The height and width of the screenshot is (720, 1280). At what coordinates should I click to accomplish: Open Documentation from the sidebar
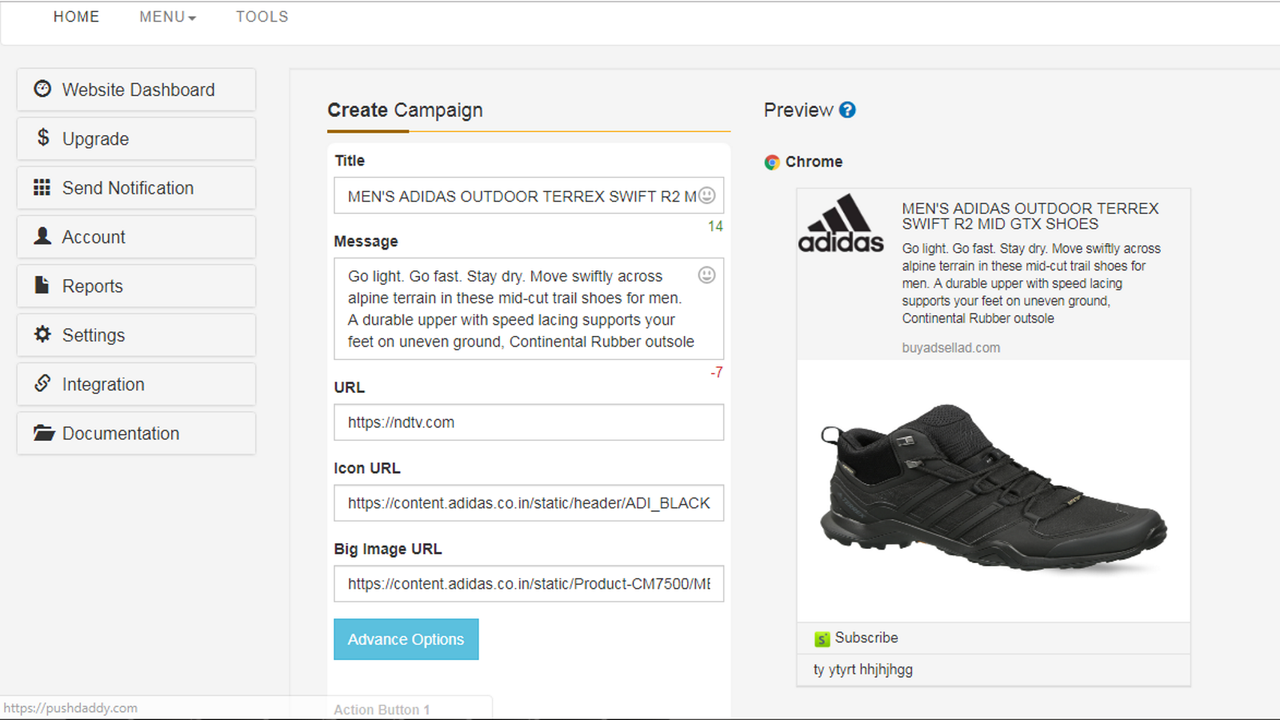point(136,433)
